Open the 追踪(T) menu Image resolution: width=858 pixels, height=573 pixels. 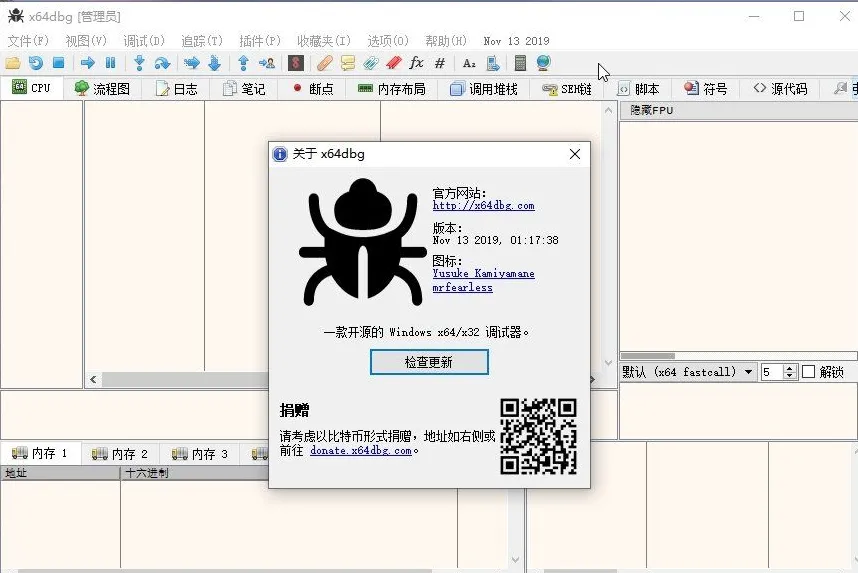pos(202,41)
